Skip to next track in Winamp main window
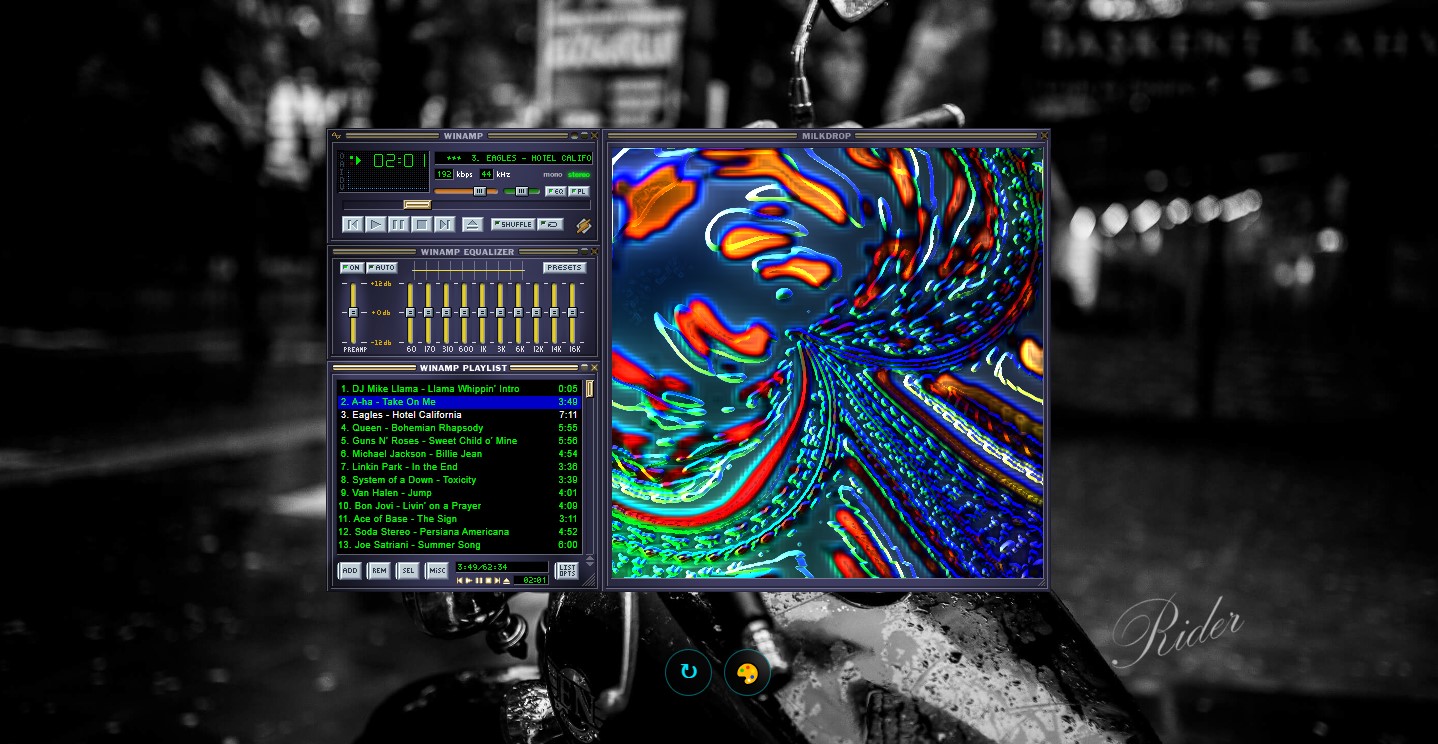This screenshot has height=744, width=1438. [x=444, y=225]
